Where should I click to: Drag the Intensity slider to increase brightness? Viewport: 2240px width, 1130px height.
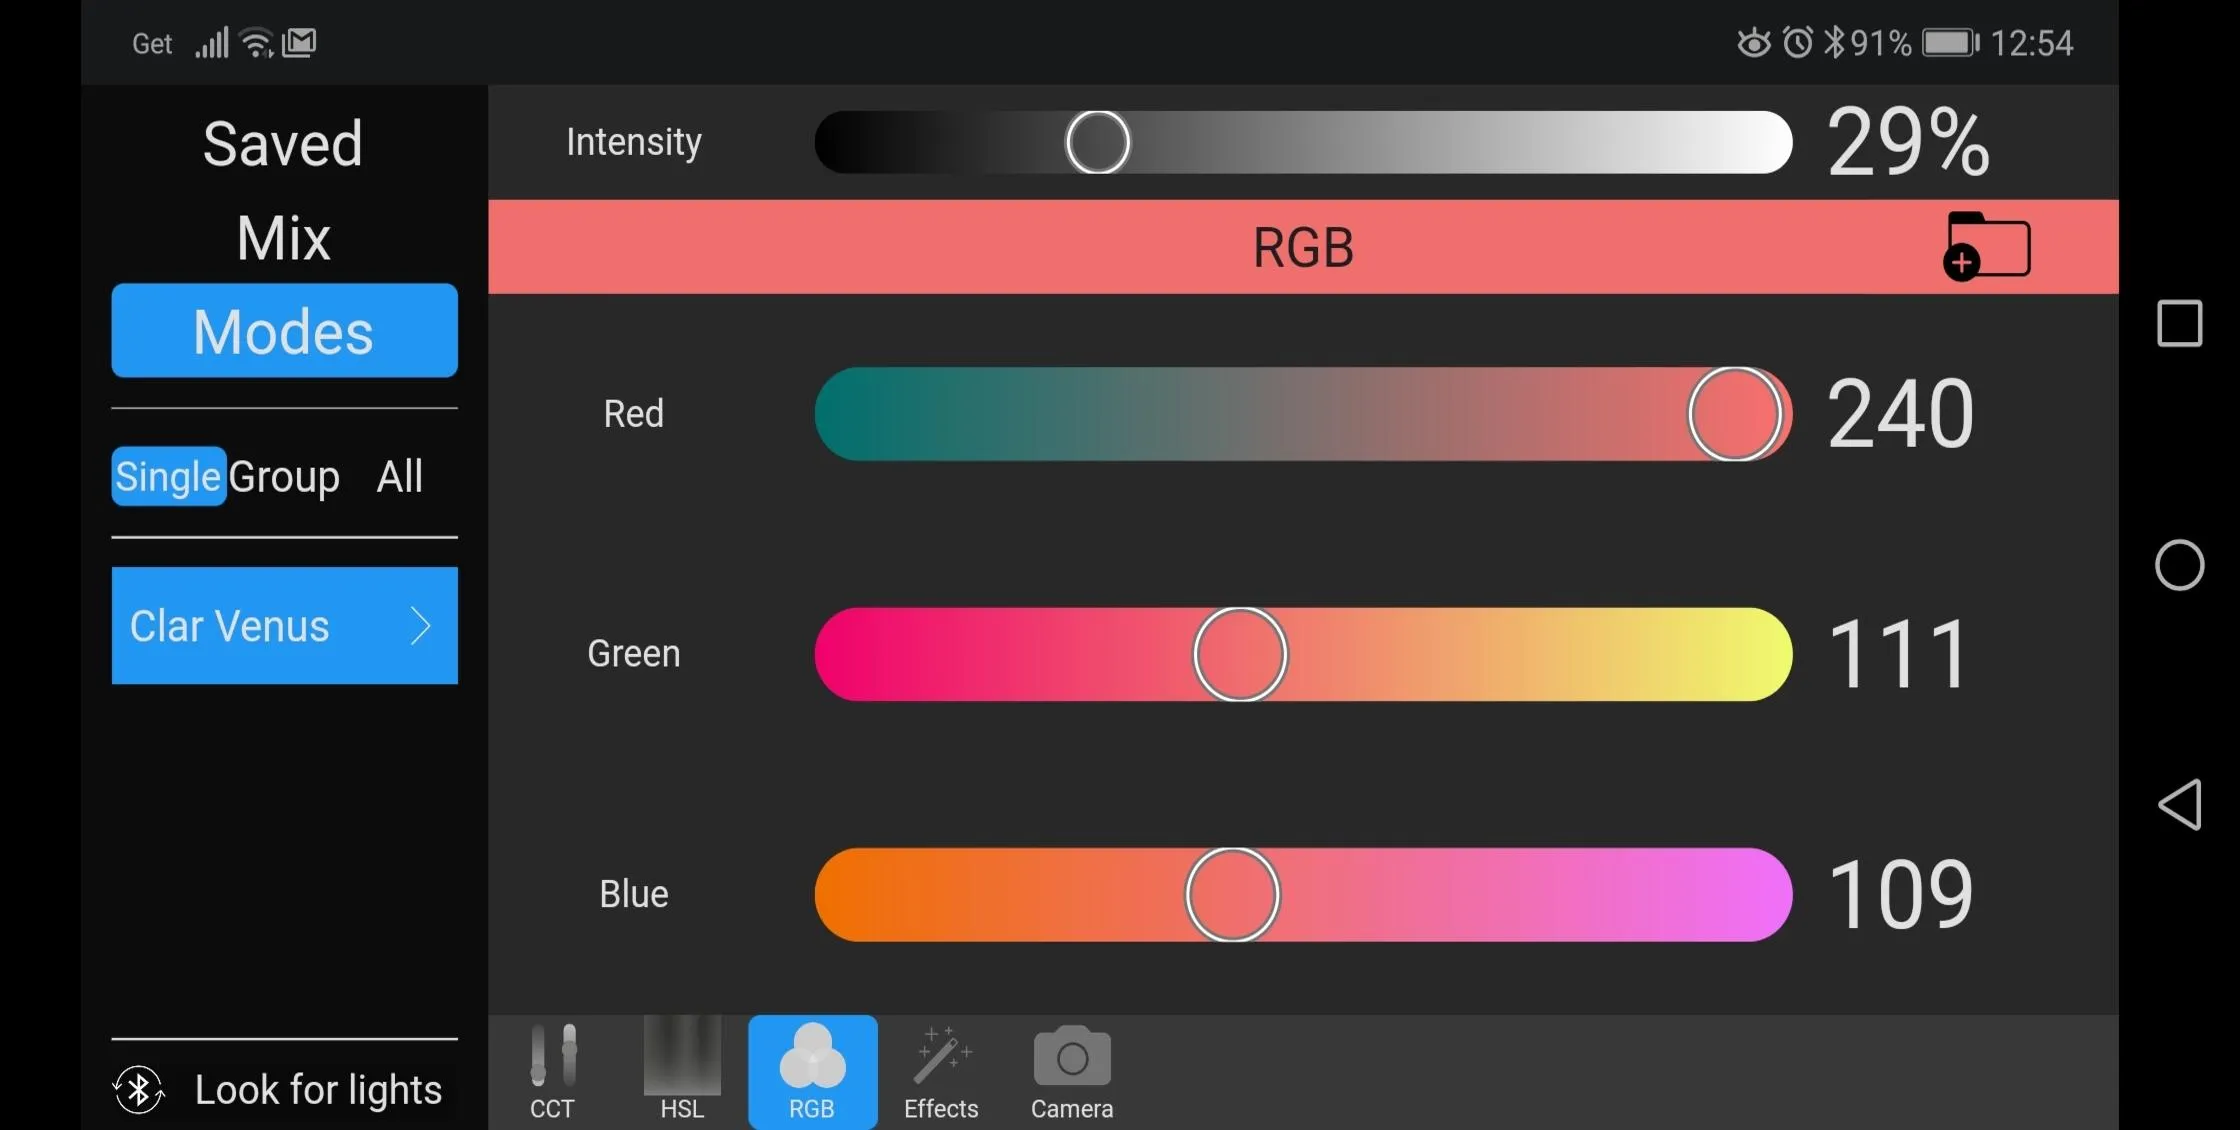(1098, 141)
